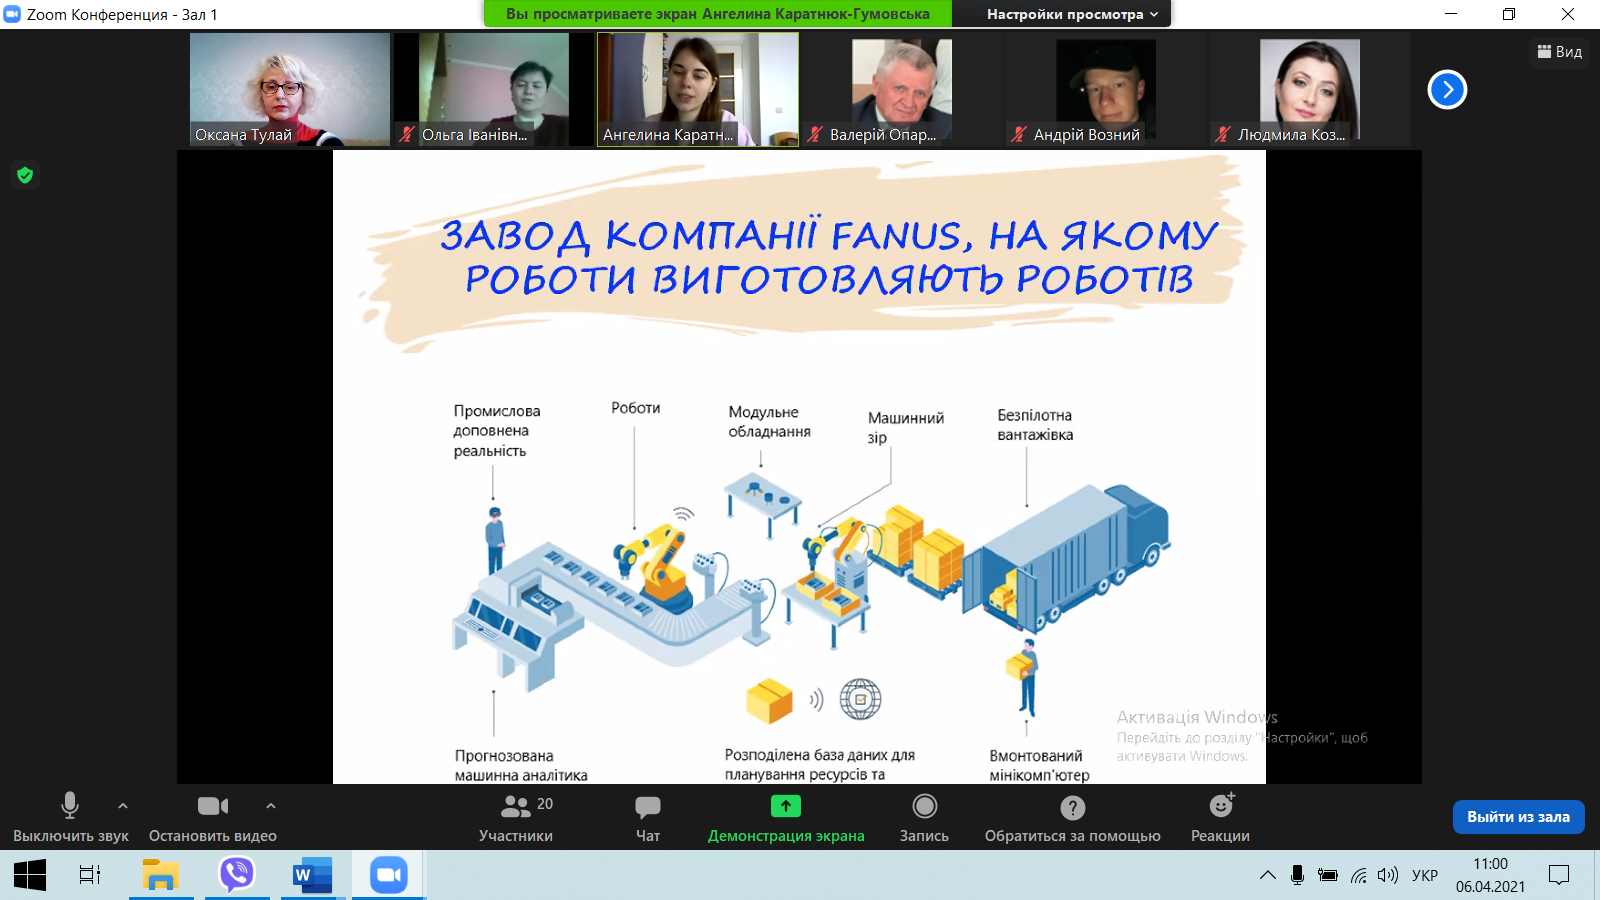
Task: Click label Роботи on slide
Action: (636, 408)
